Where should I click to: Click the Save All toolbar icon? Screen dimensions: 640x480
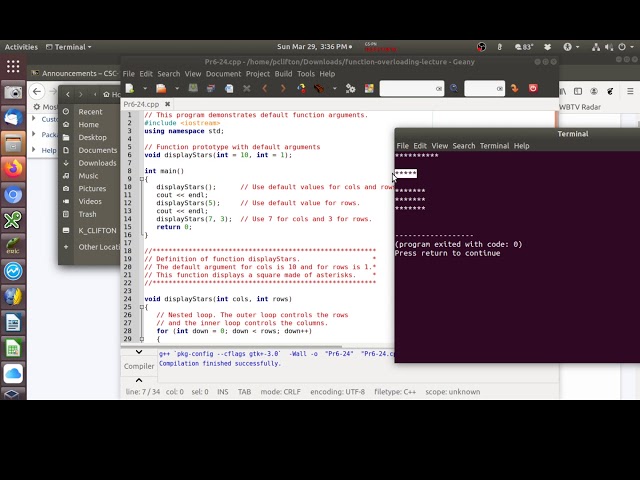click(211, 88)
